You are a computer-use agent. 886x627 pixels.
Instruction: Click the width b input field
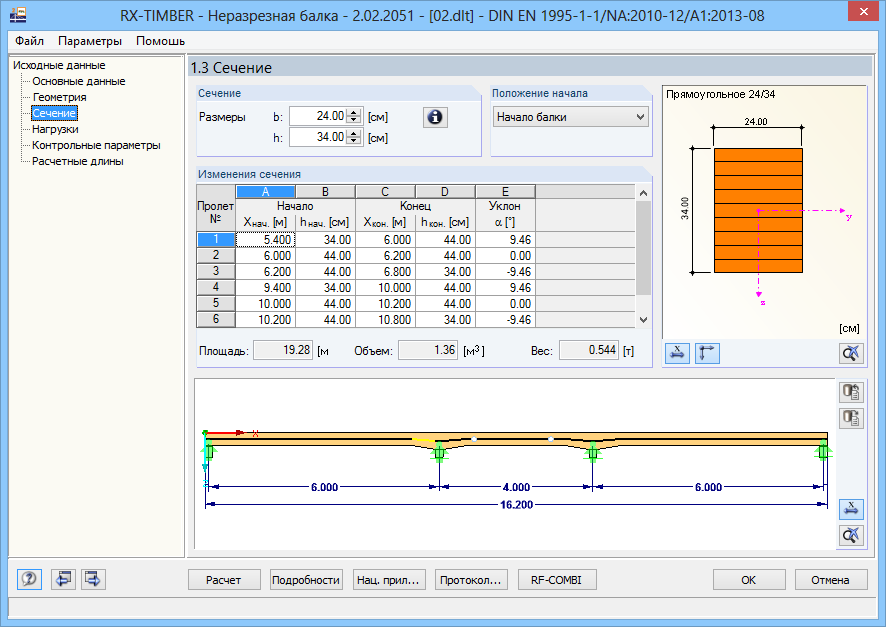[x=318, y=116]
